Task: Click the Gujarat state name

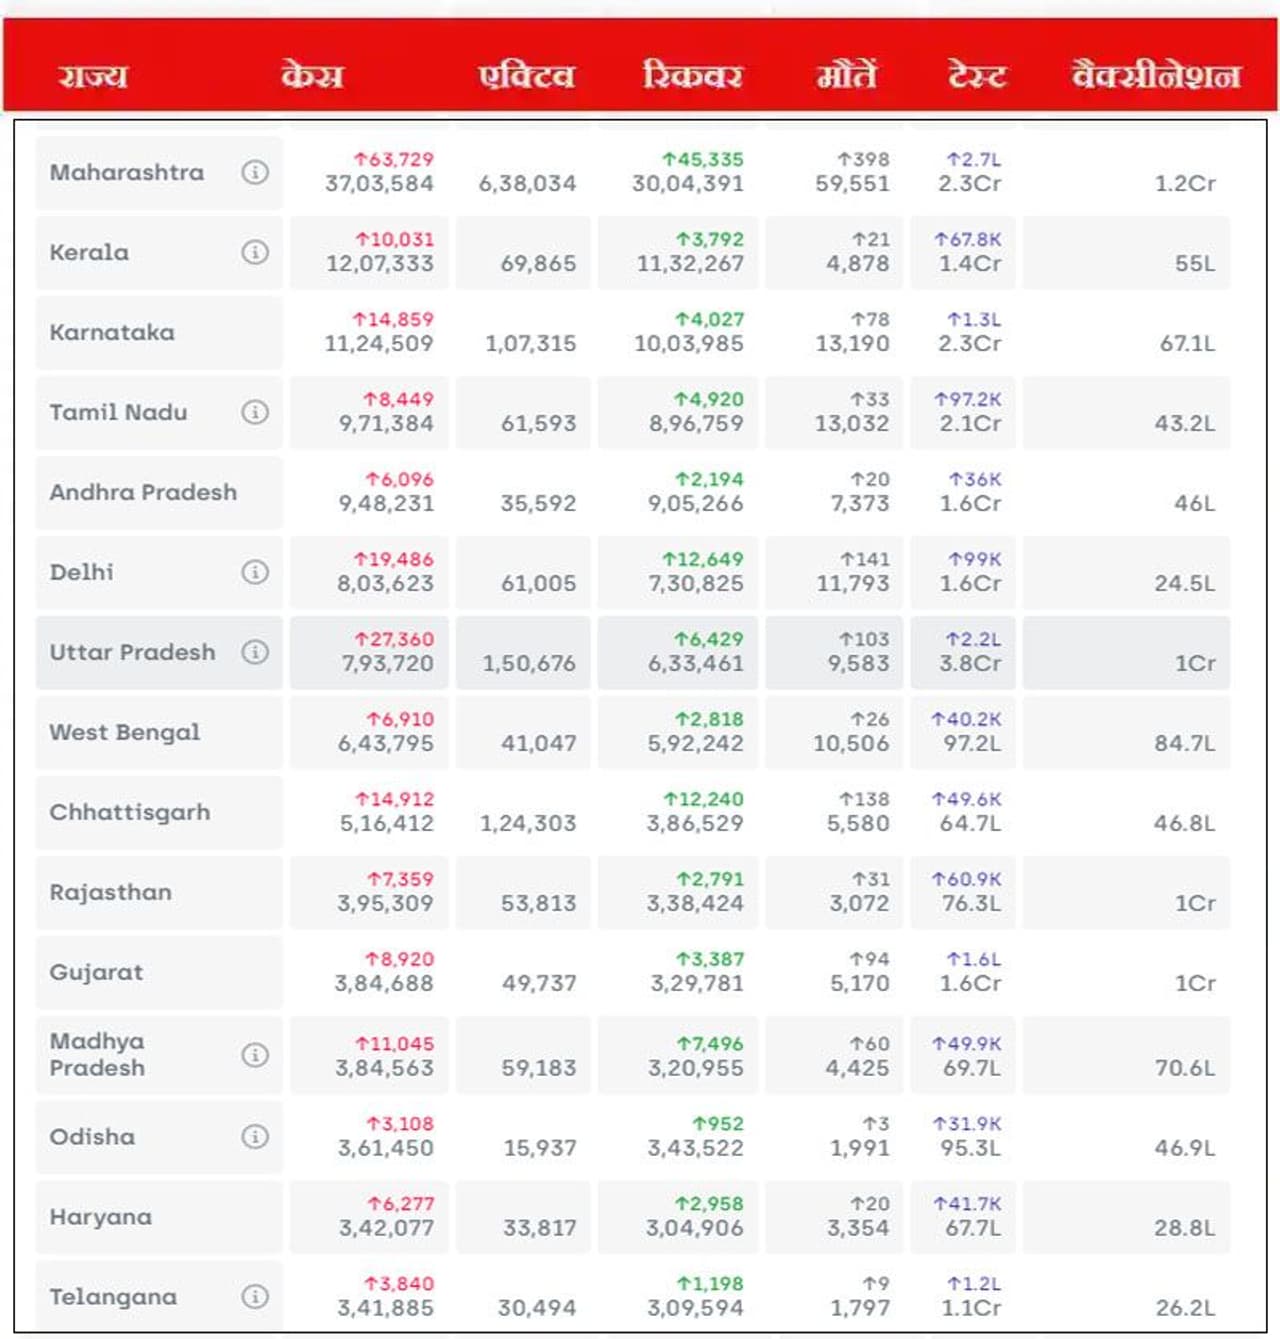Action: pos(97,972)
